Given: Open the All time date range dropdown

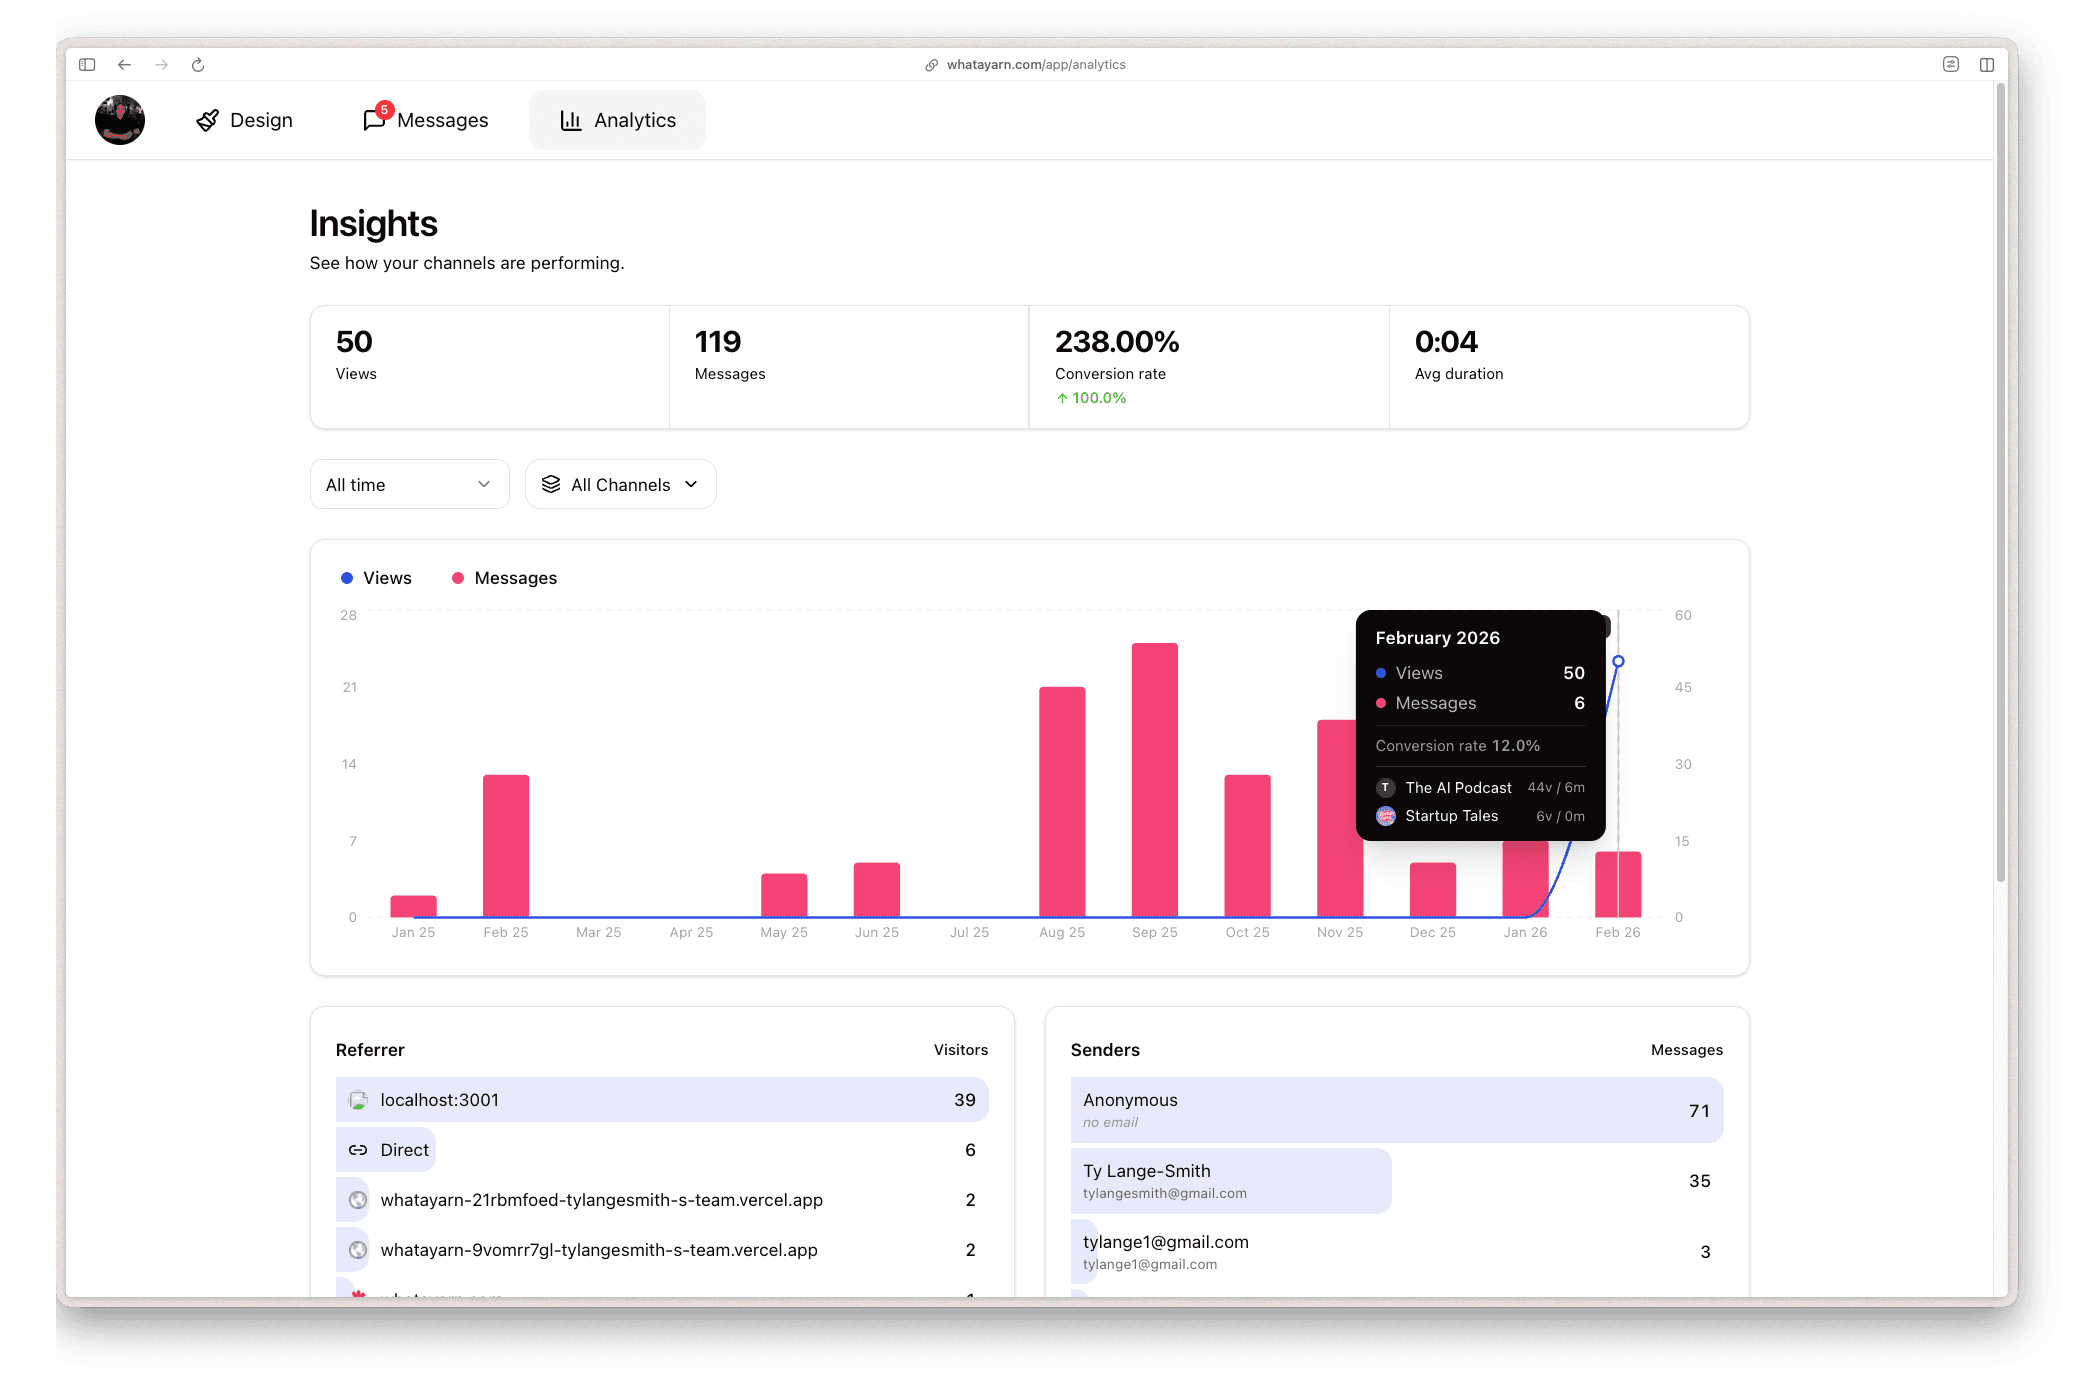Looking at the screenshot, I should (409, 484).
